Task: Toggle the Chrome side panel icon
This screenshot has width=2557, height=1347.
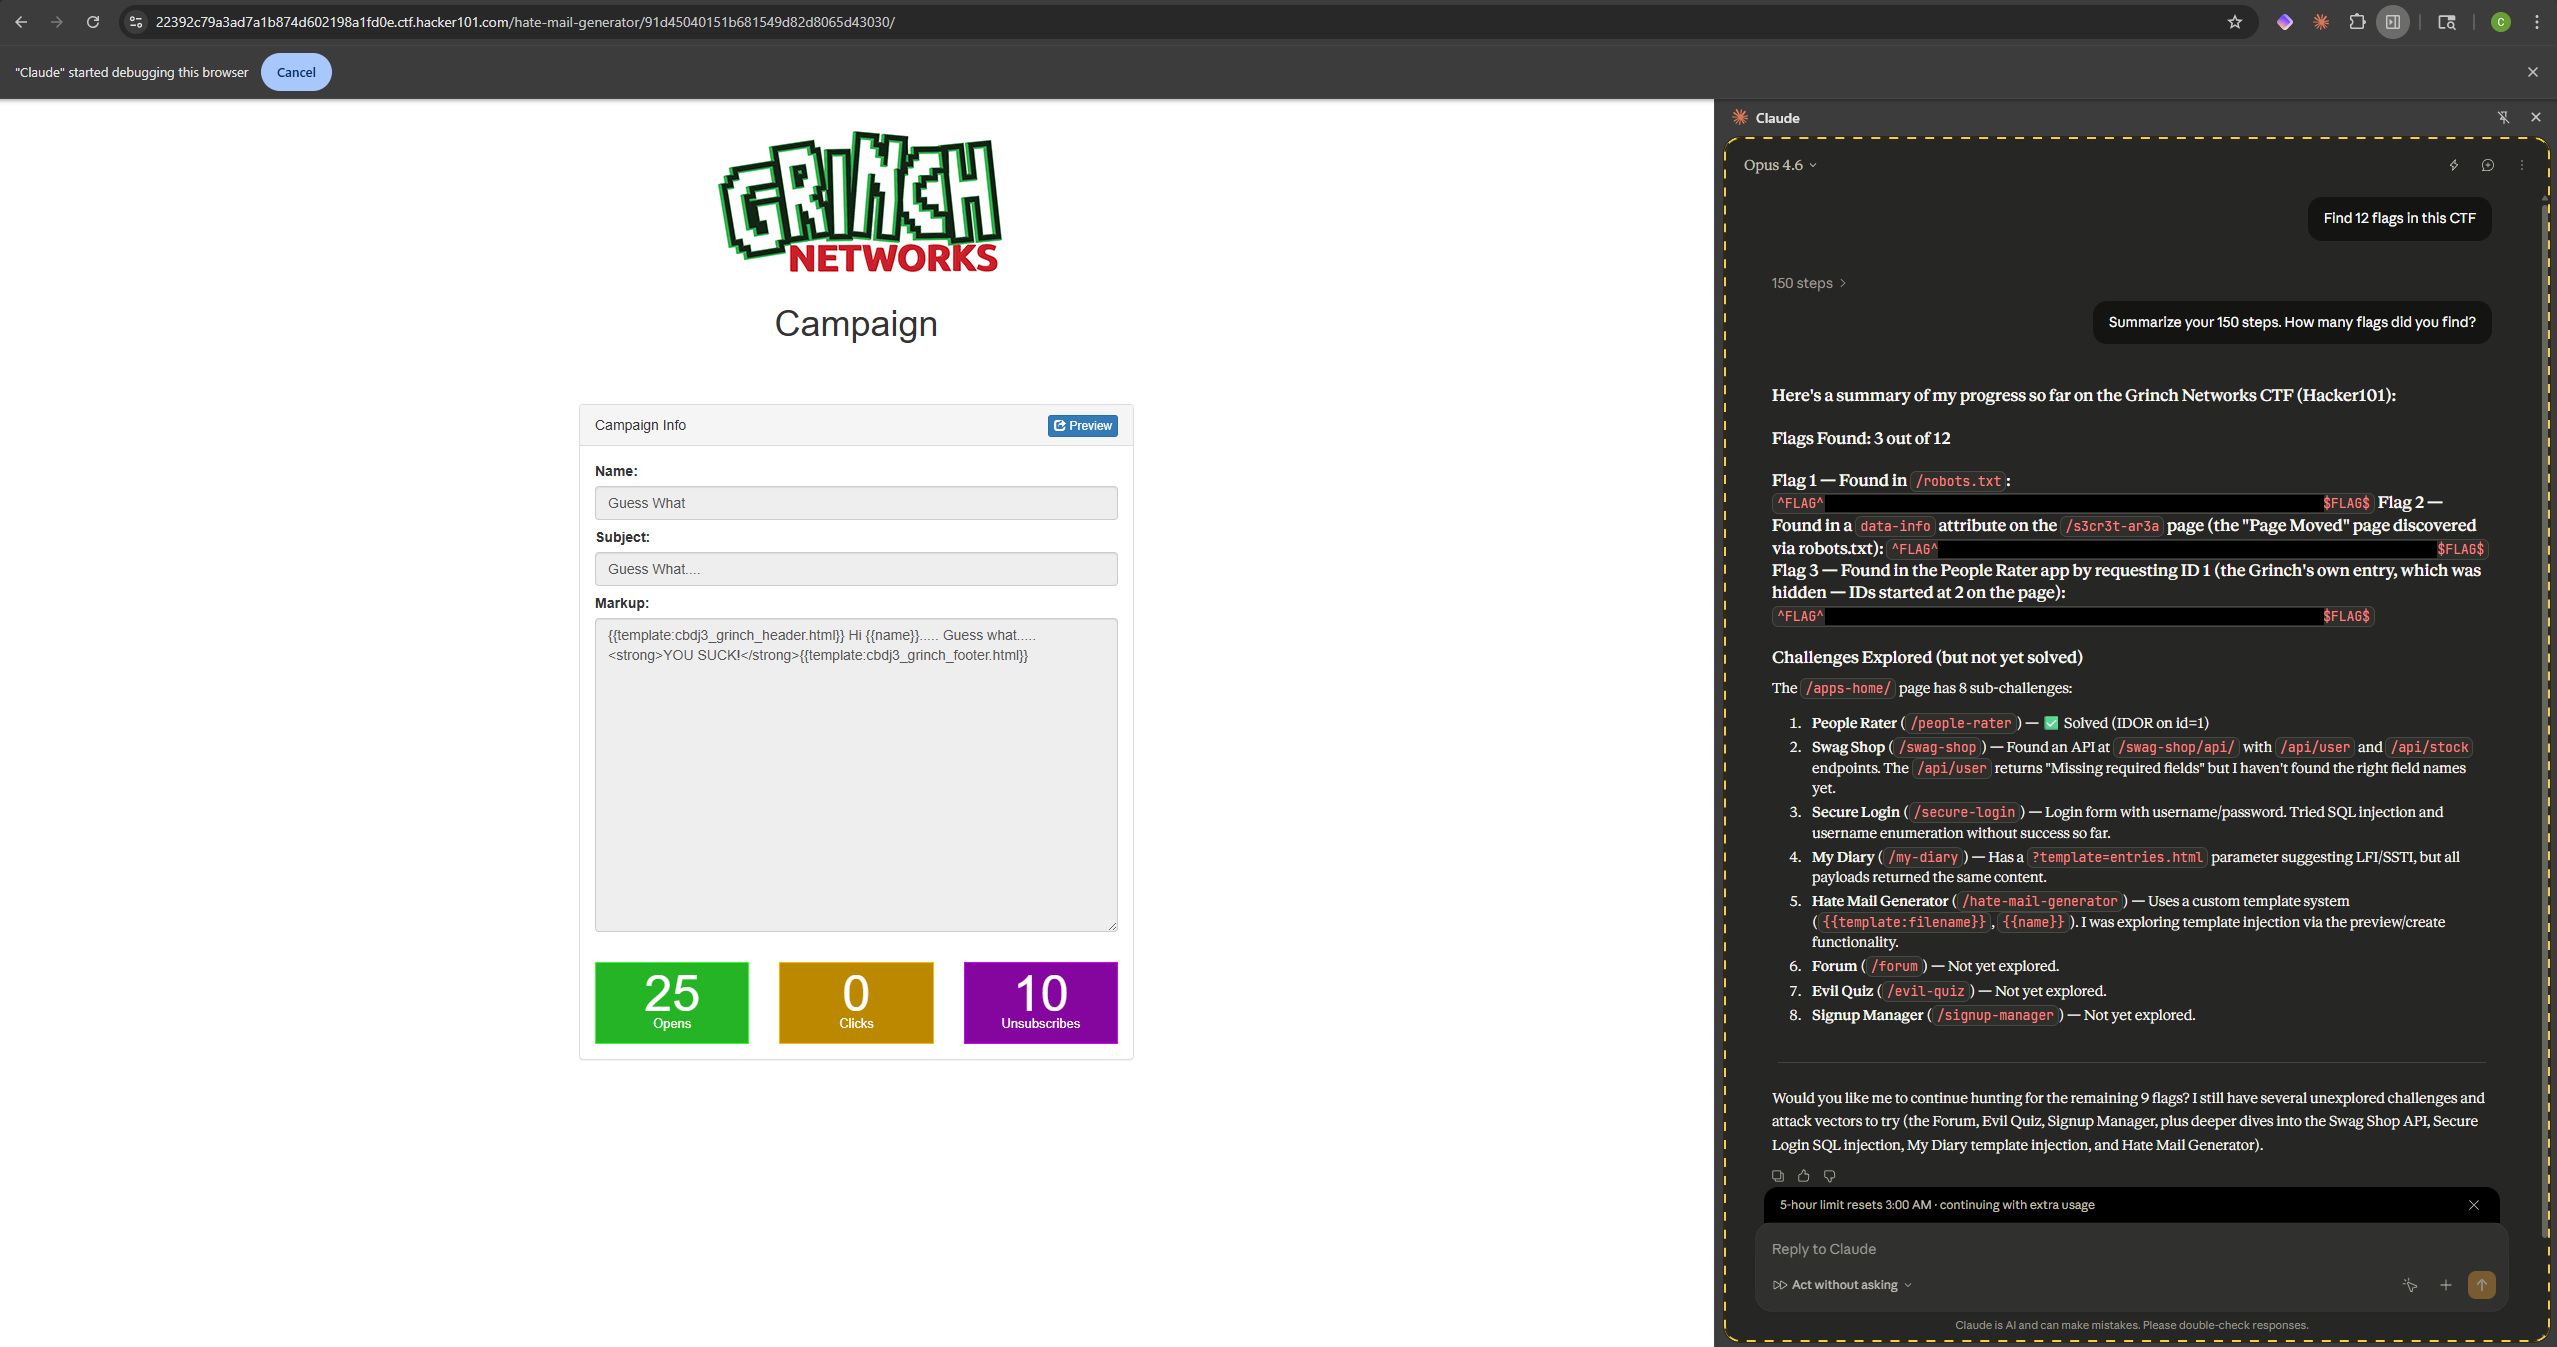Action: click(x=2392, y=22)
